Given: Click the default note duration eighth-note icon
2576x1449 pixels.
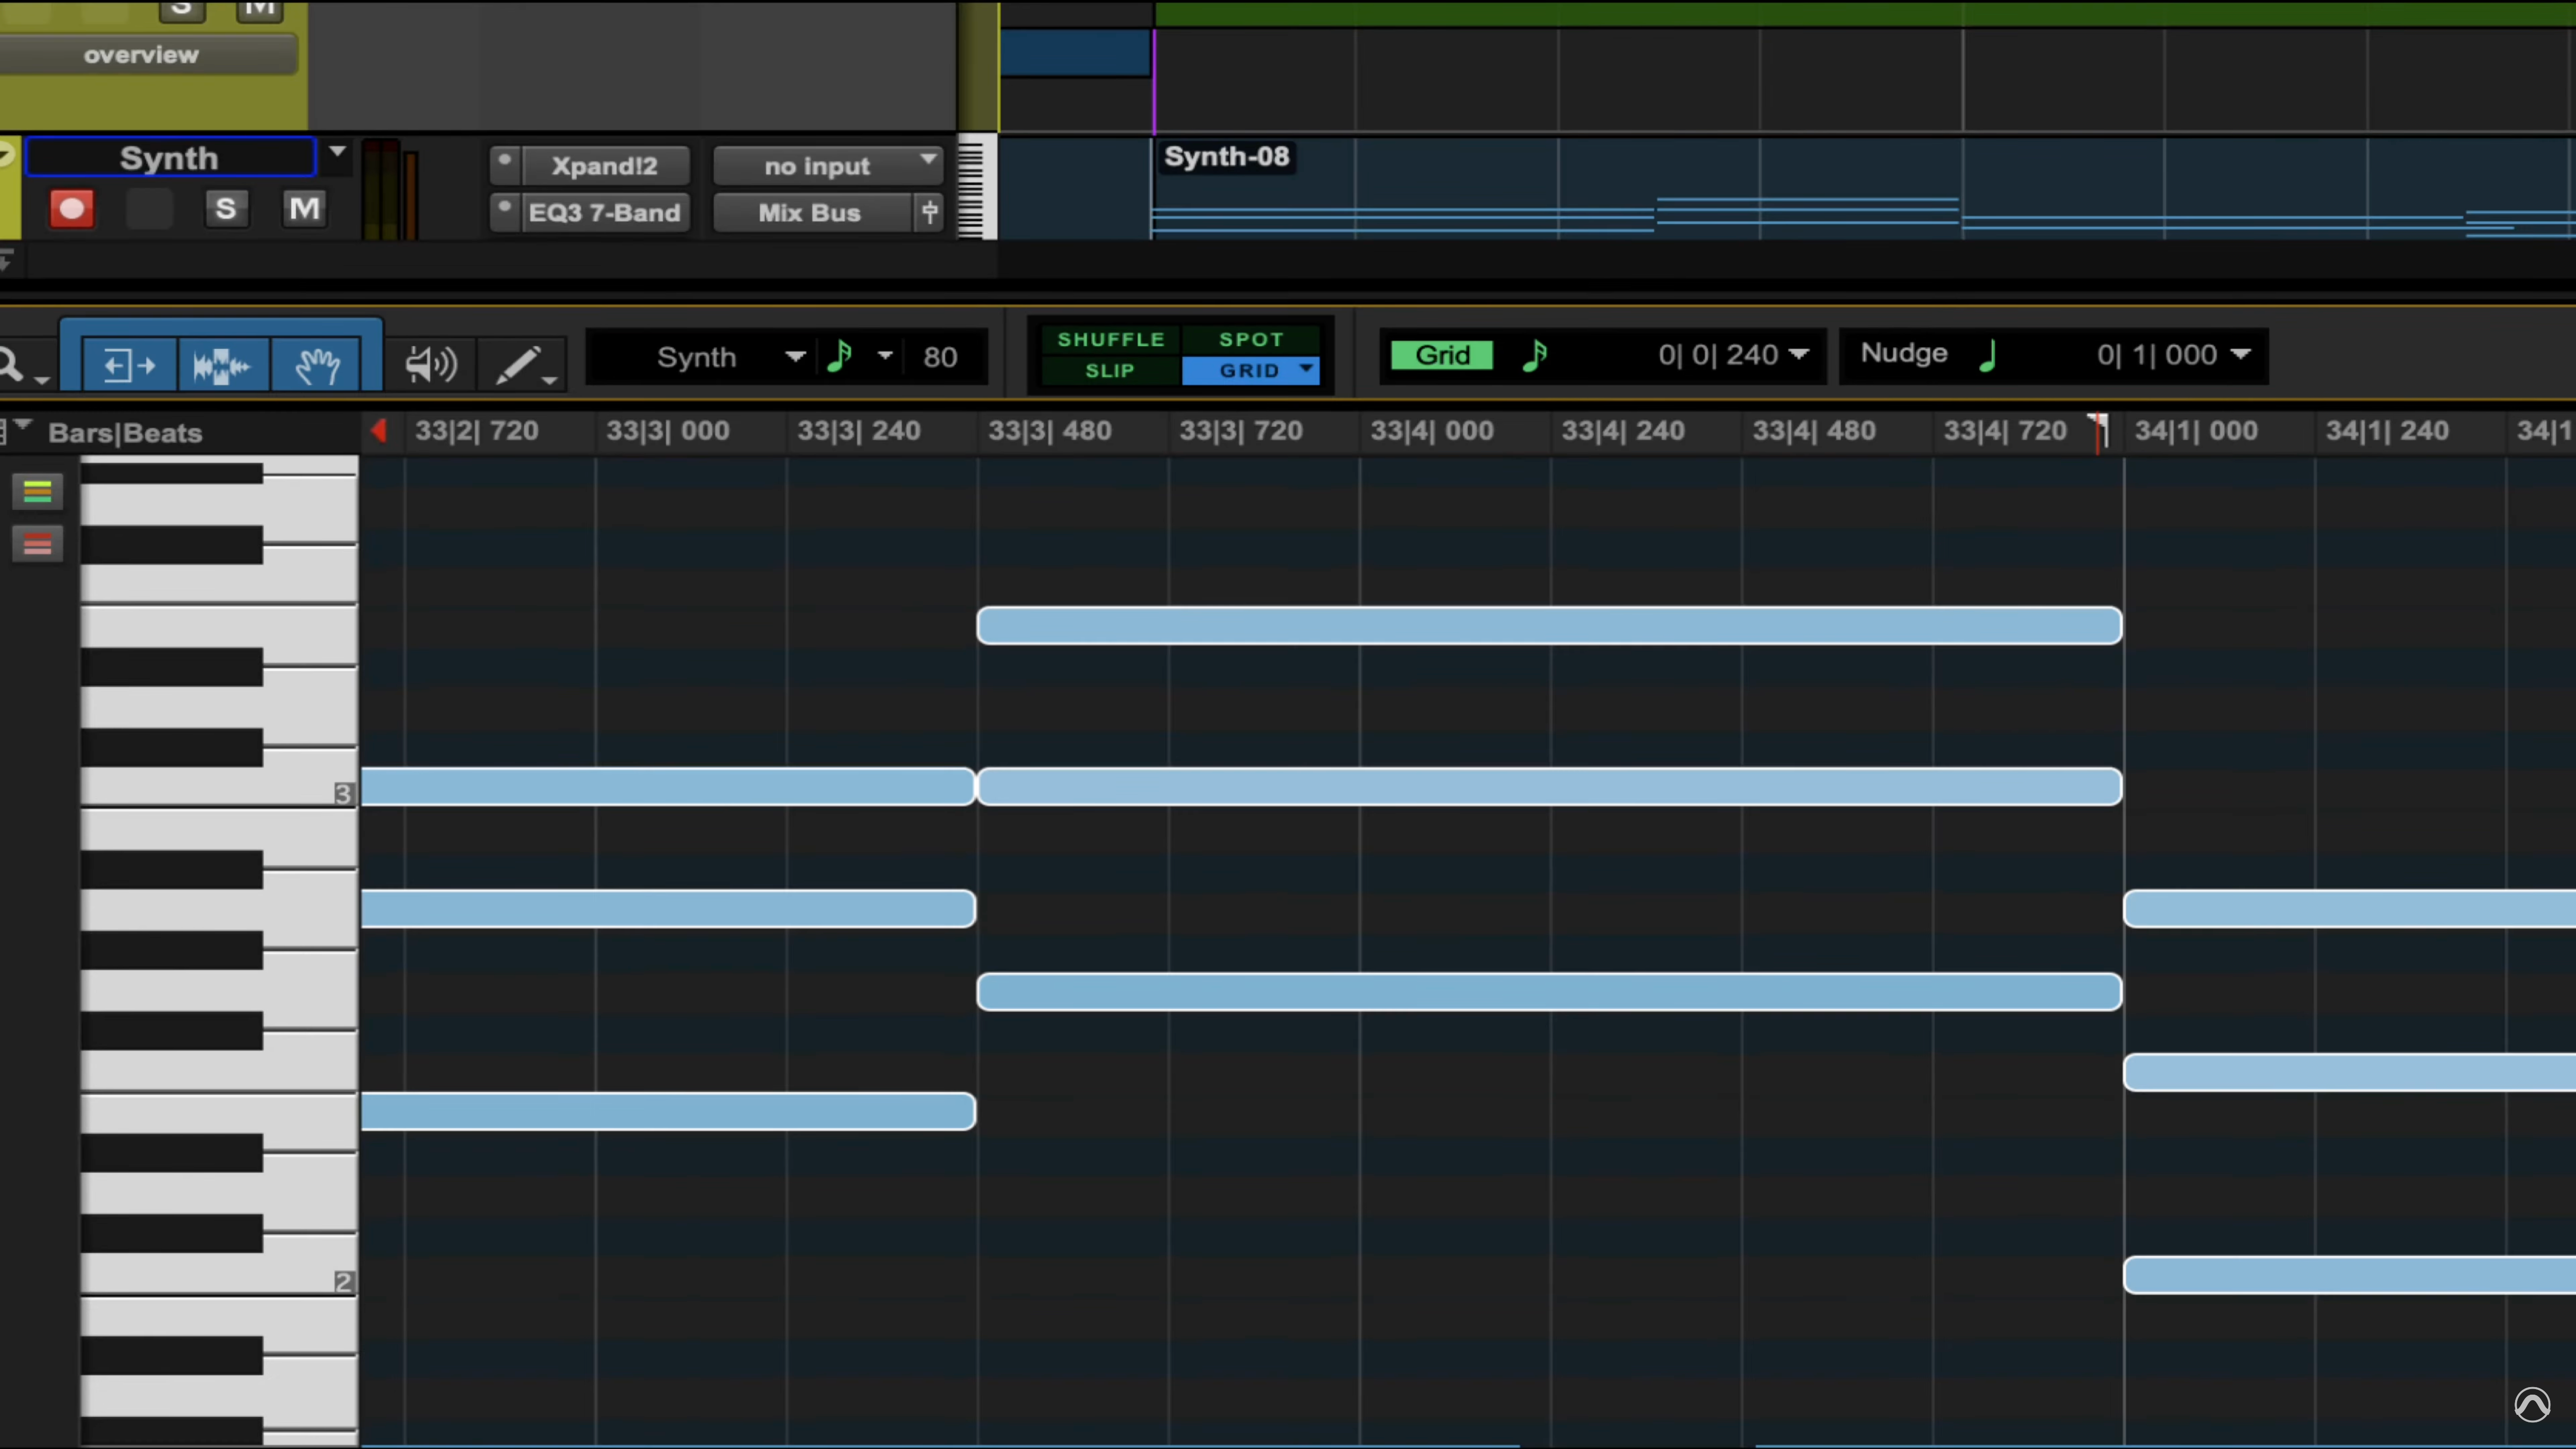Looking at the screenshot, I should 840,356.
